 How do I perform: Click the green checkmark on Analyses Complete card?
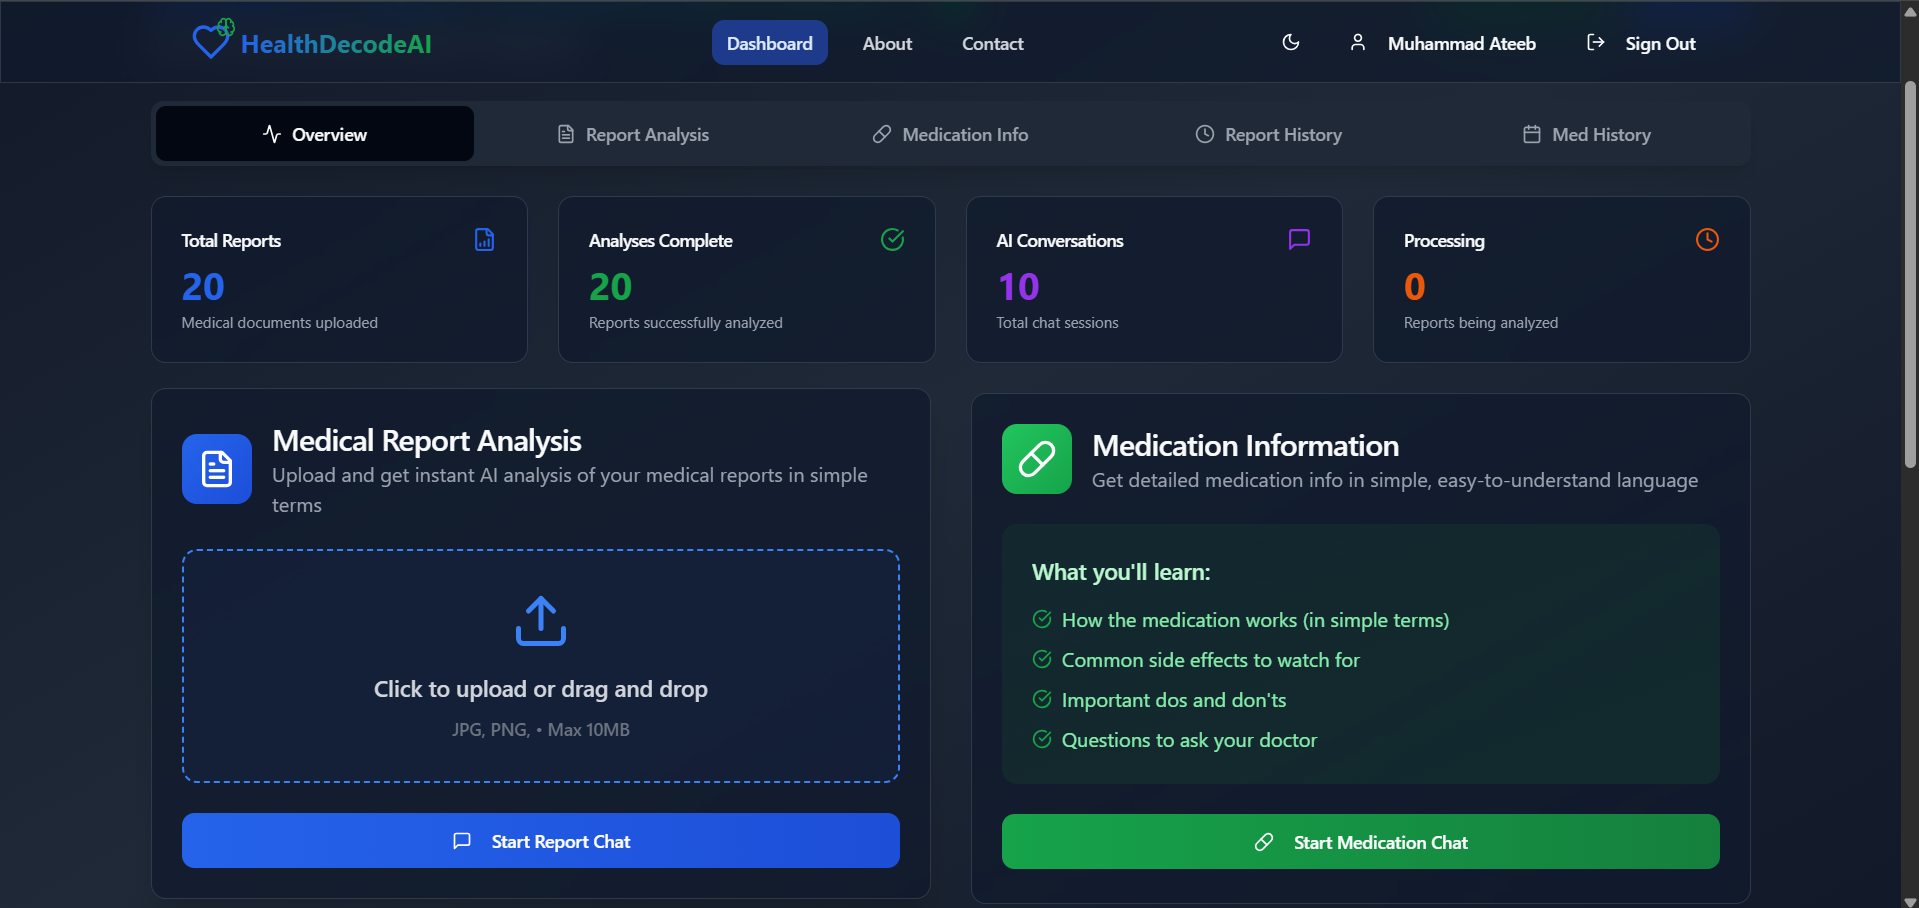pyautogui.click(x=892, y=239)
